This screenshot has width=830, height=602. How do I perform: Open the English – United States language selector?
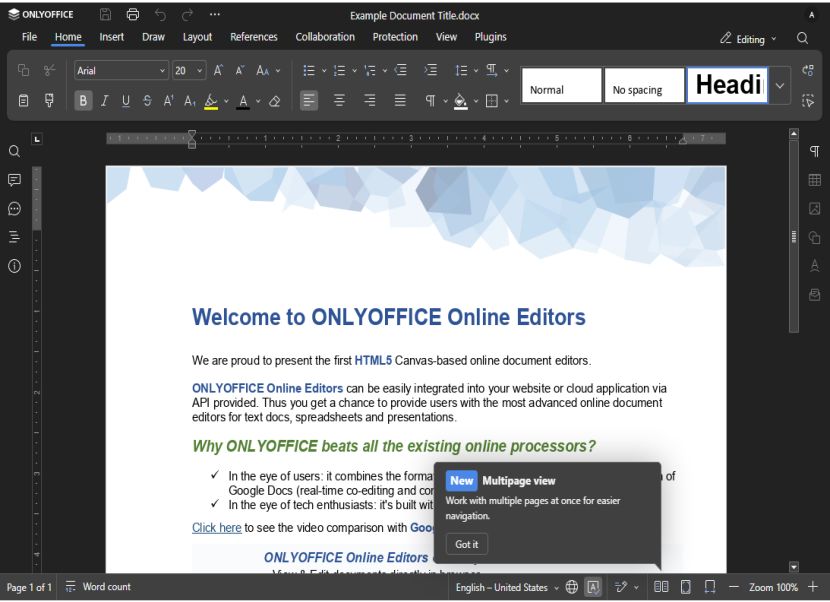click(x=507, y=587)
